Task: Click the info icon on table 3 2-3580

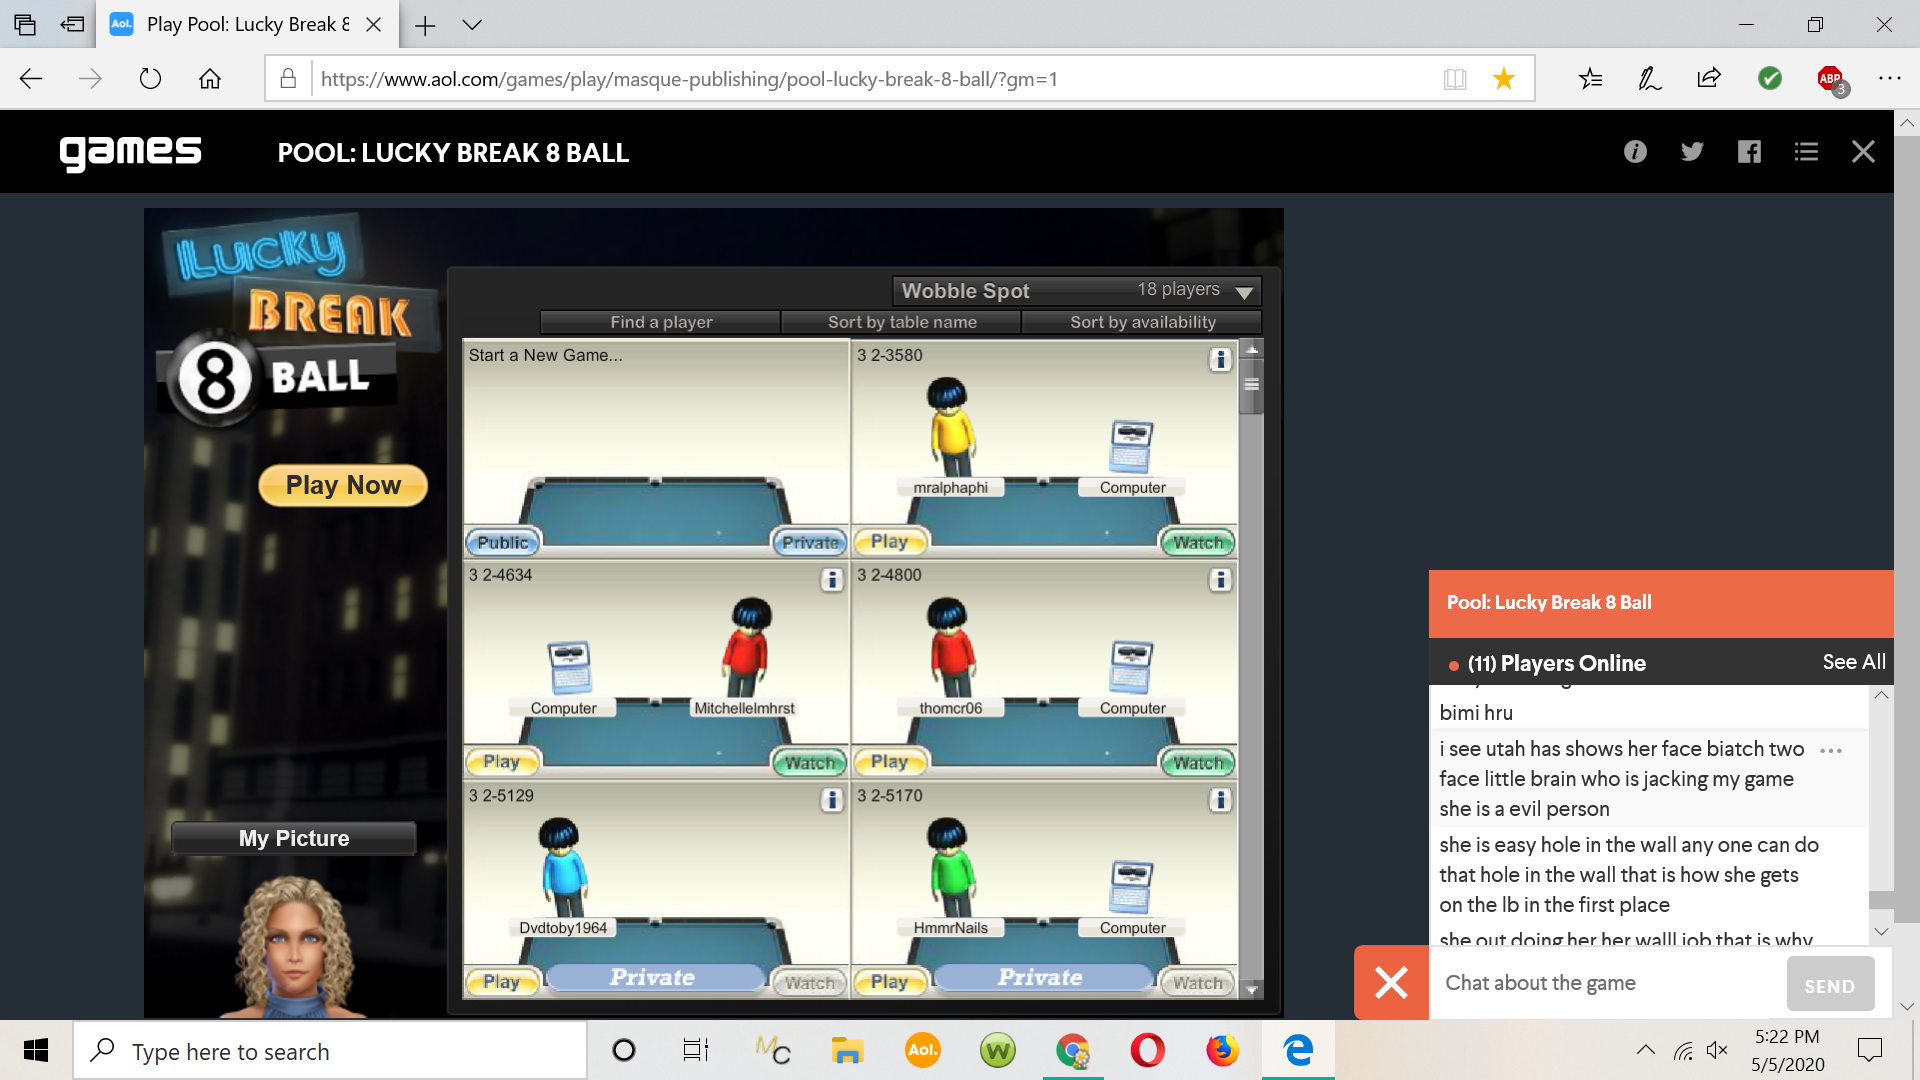Action: tap(1219, 360)
